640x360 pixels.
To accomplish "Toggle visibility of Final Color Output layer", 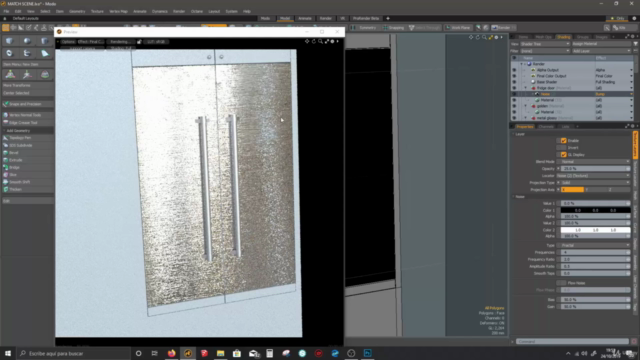I will coord(514,76).
